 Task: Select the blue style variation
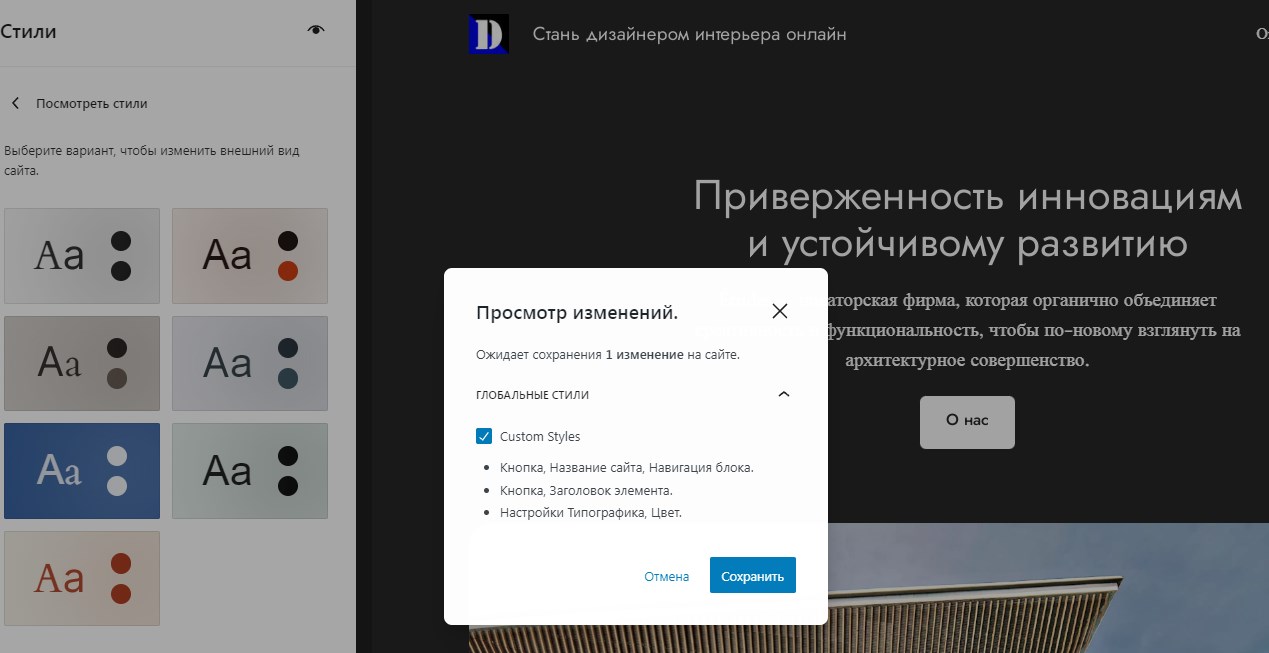82,471
